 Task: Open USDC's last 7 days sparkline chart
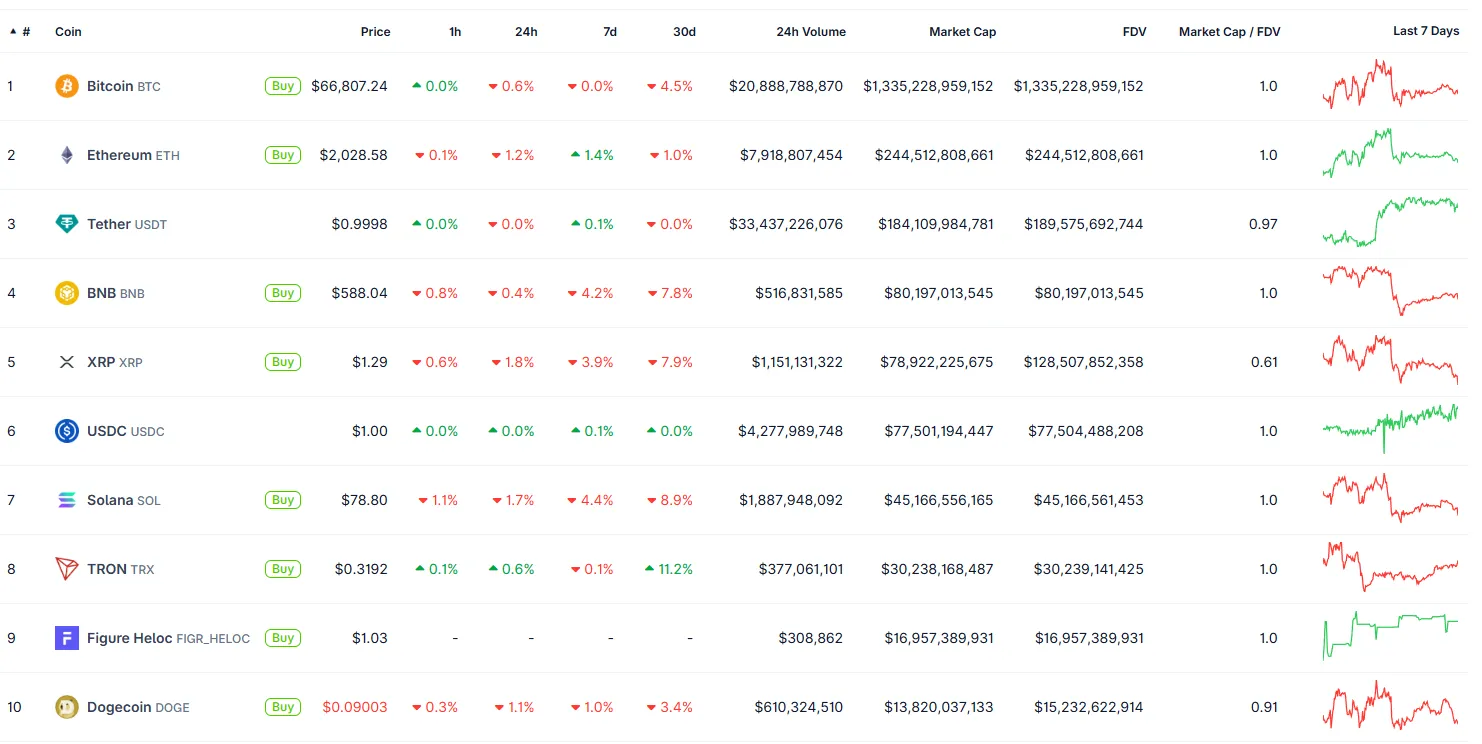click(x=1390, y=429)
